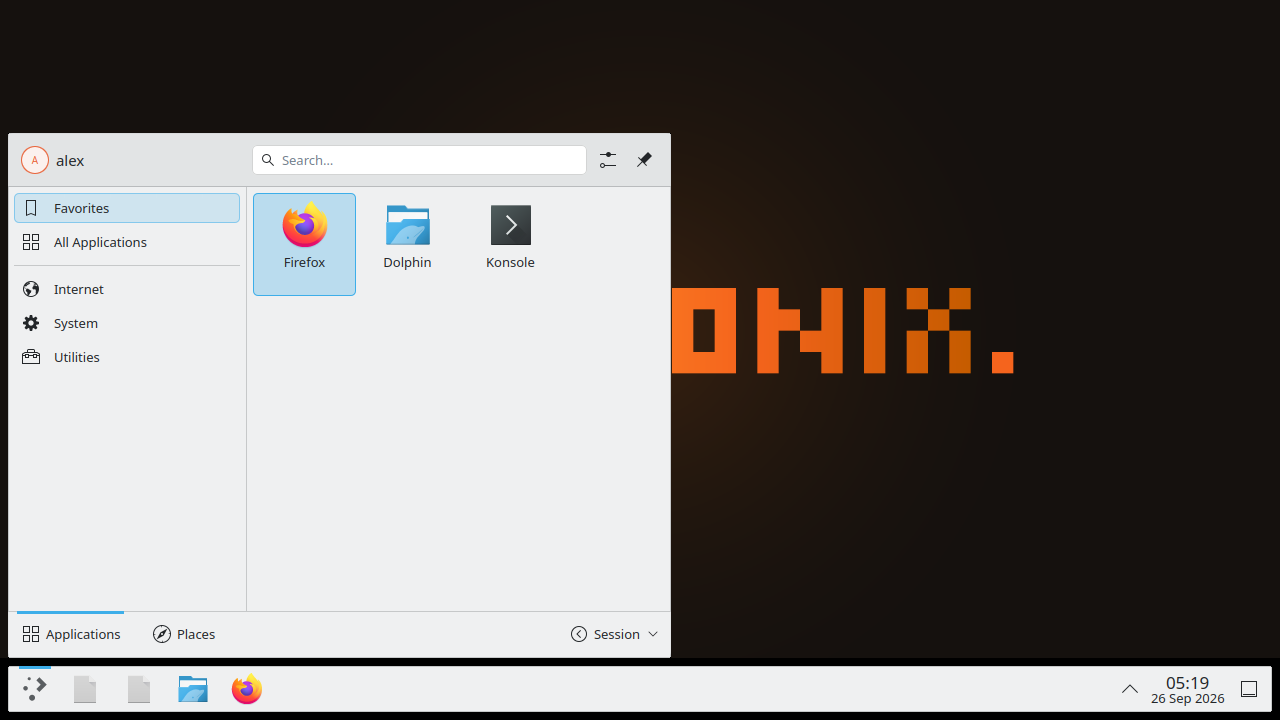Click the application launcher button in the taskbar

[x=35, y=689]
